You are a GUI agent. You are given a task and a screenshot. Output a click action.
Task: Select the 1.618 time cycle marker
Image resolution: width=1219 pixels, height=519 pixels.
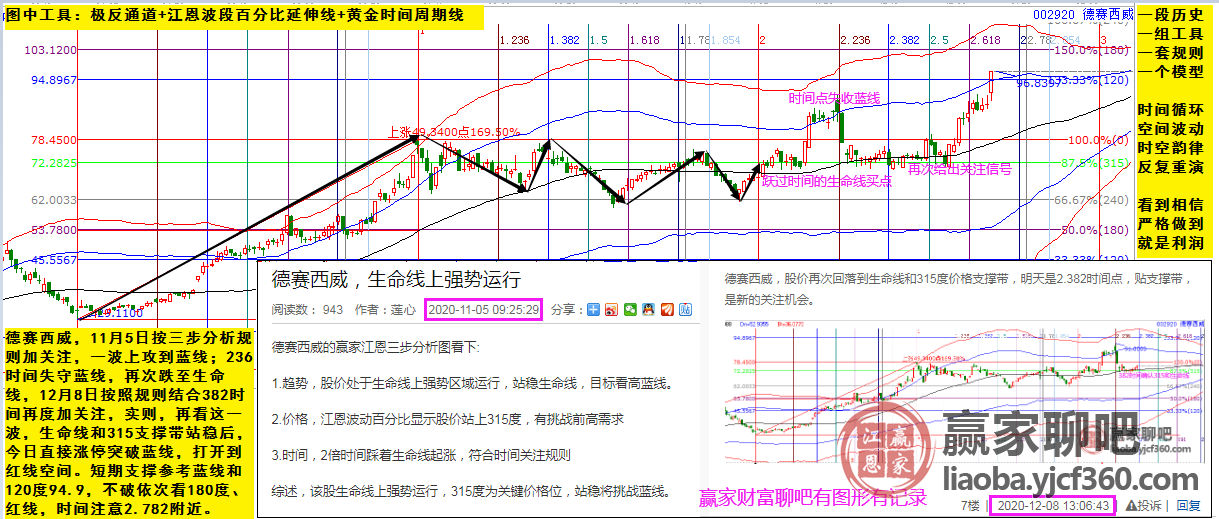(643, 40)
